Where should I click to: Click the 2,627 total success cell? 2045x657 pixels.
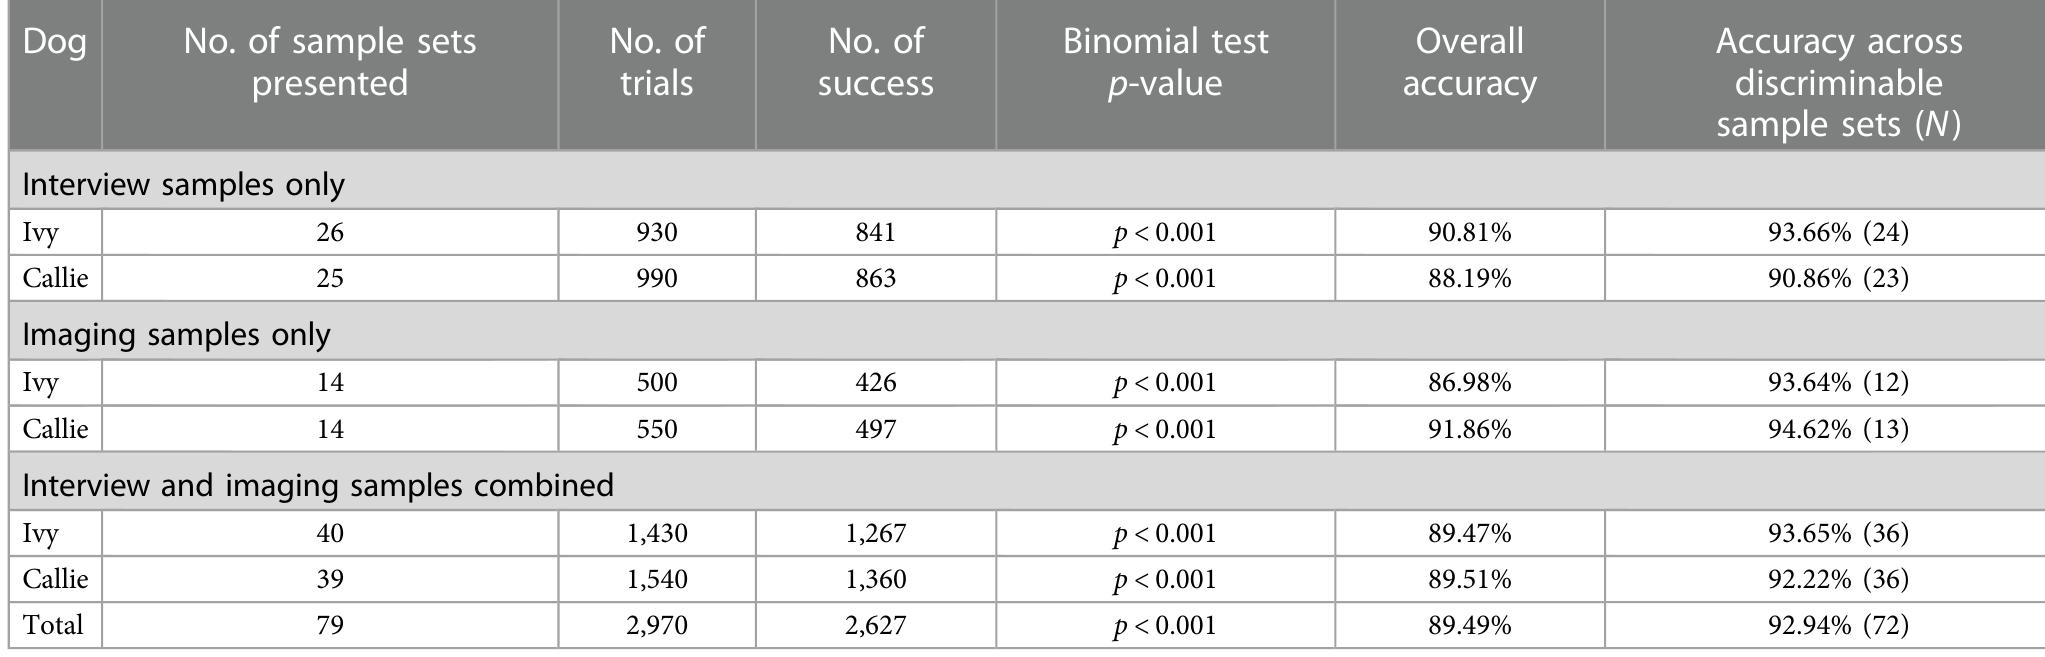click(876, 626)
